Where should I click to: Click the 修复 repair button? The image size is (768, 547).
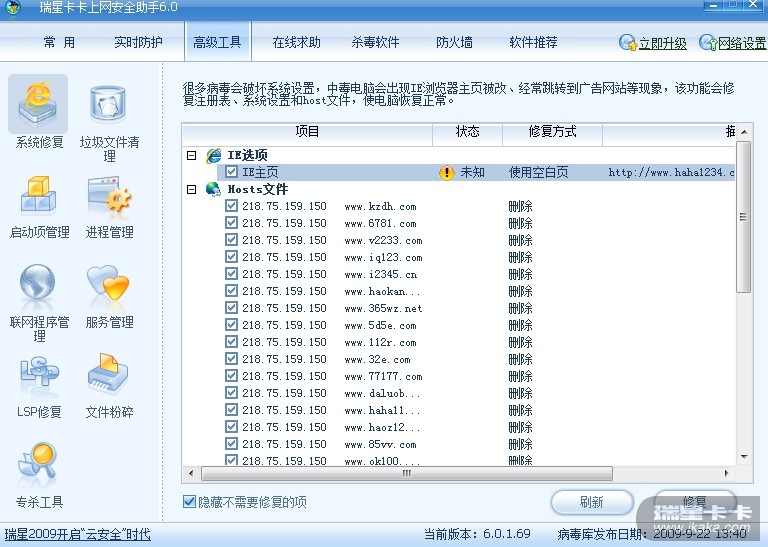coord(695,502)
